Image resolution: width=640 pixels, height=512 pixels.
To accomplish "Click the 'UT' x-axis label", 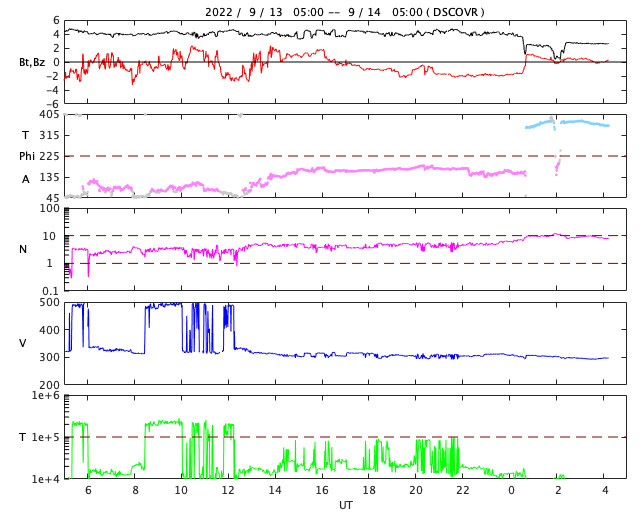I will click(x=345, y=505).
